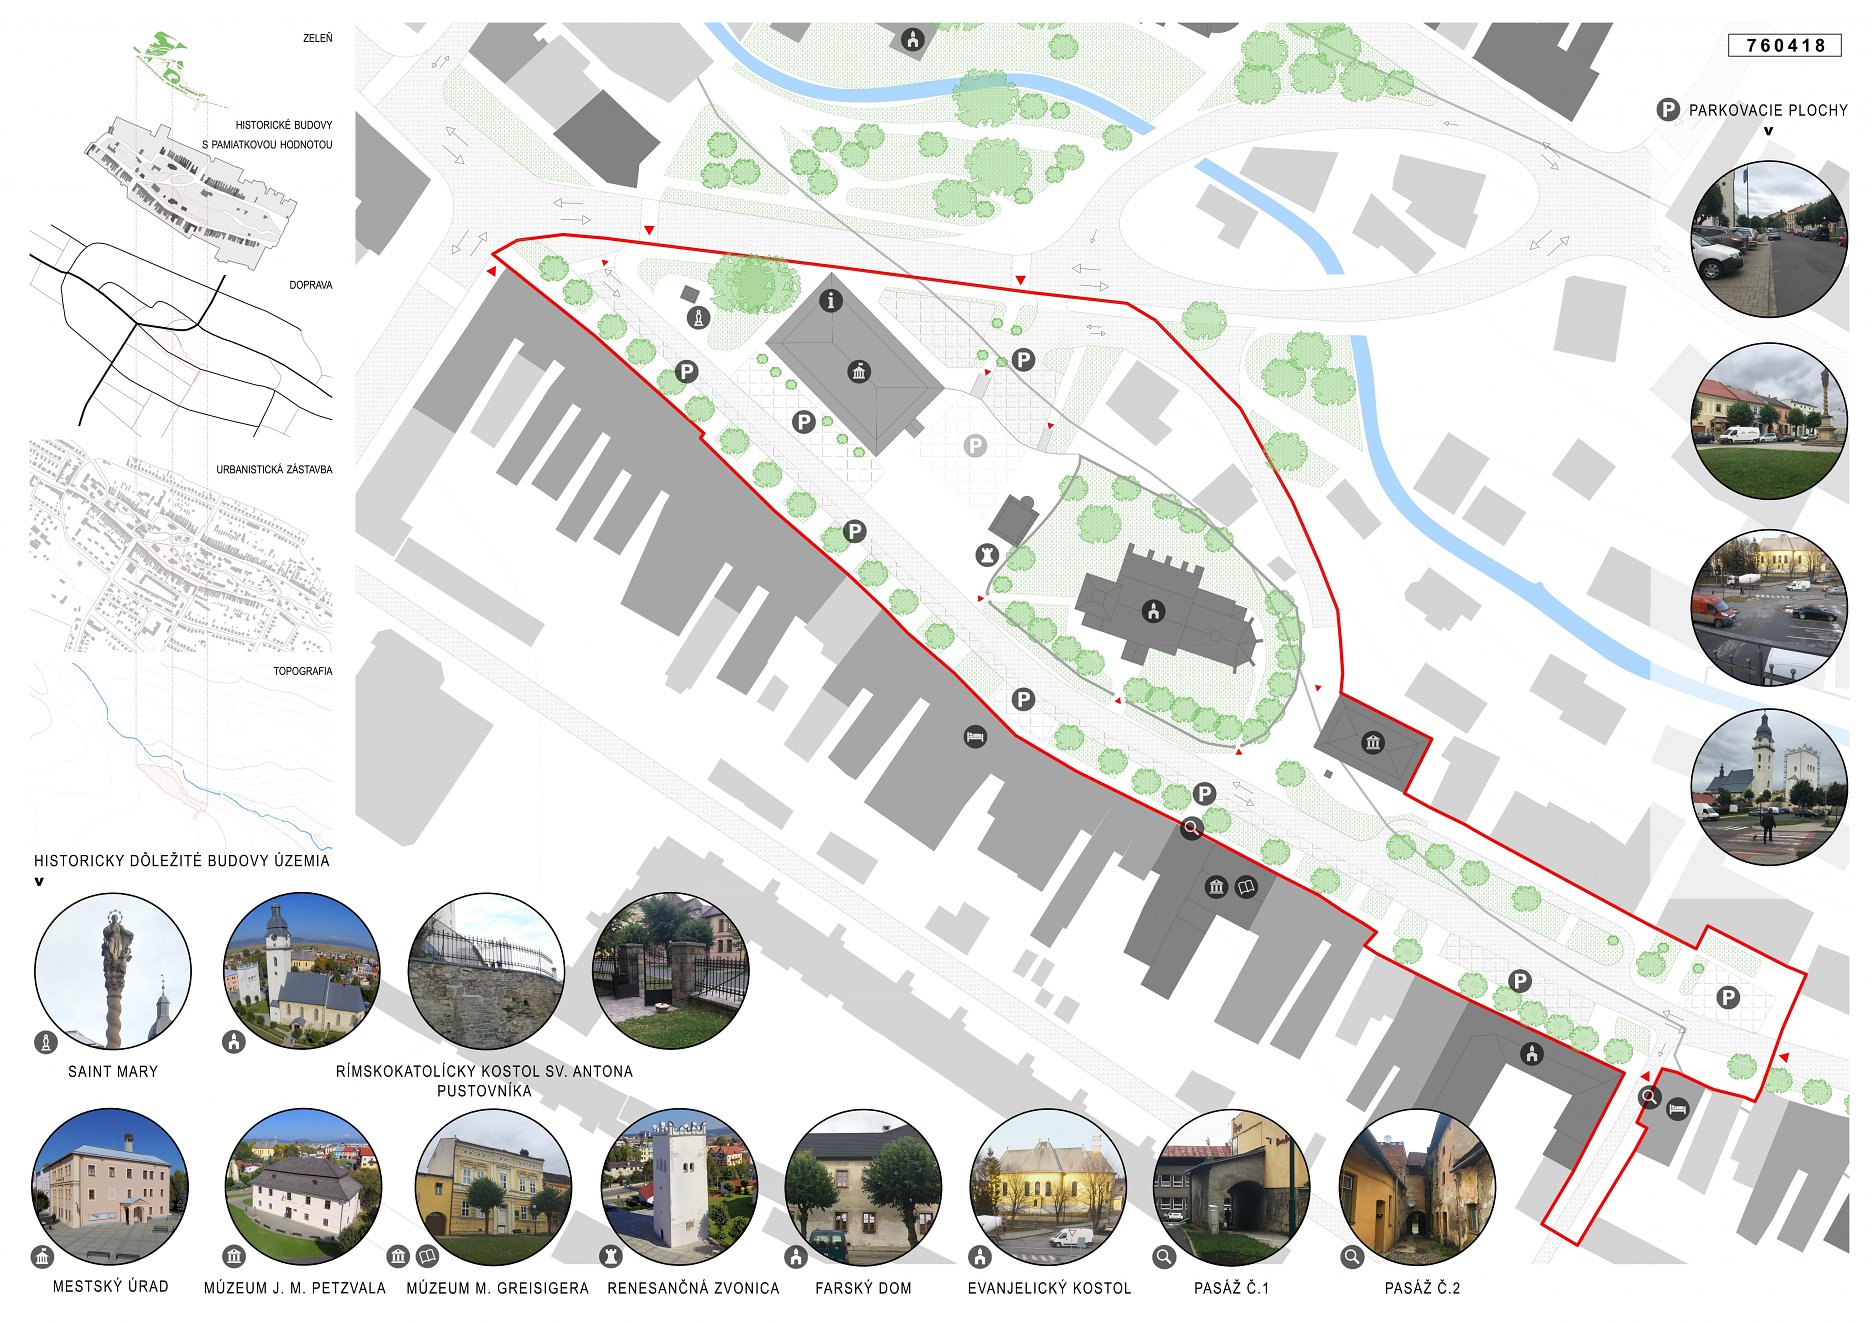This screenshot has width=1872, height=1323.
Task: Click the magnifier icon beside Pasáž č.1
Action: [x=1164, y=1257]
